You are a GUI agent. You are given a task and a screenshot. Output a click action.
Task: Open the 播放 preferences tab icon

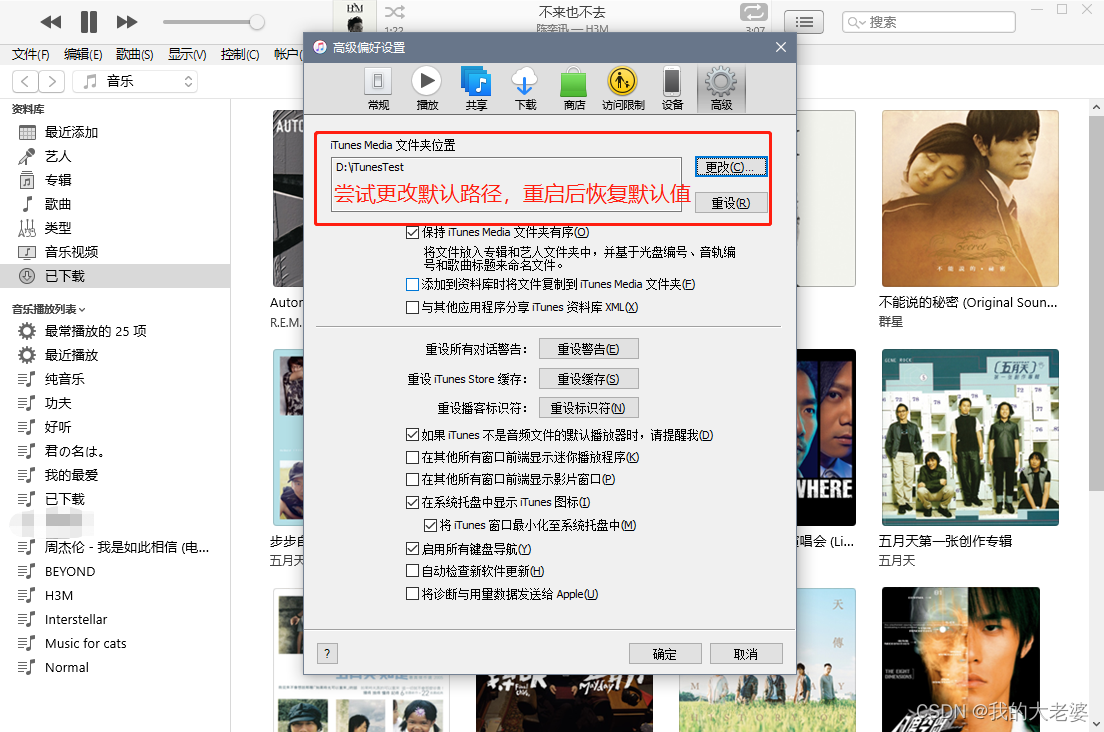(x=427, y=89)
